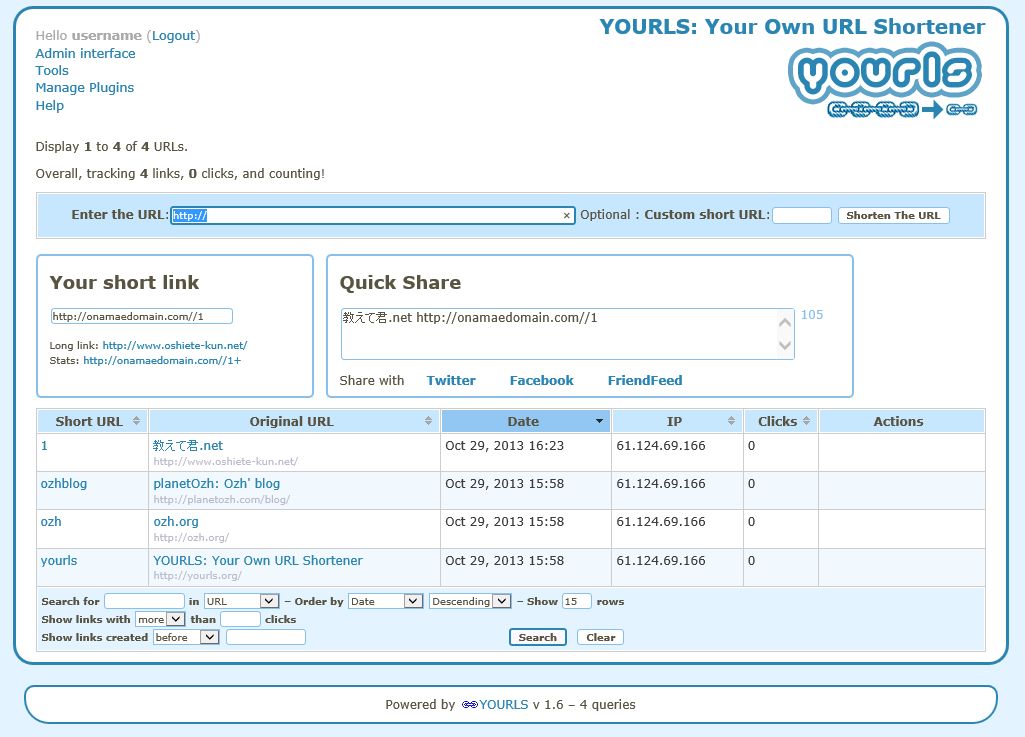The width and height of the screenshot is (1025, 737).
Task: Clear the URL field using the x icon
Action: coord(566,216)
